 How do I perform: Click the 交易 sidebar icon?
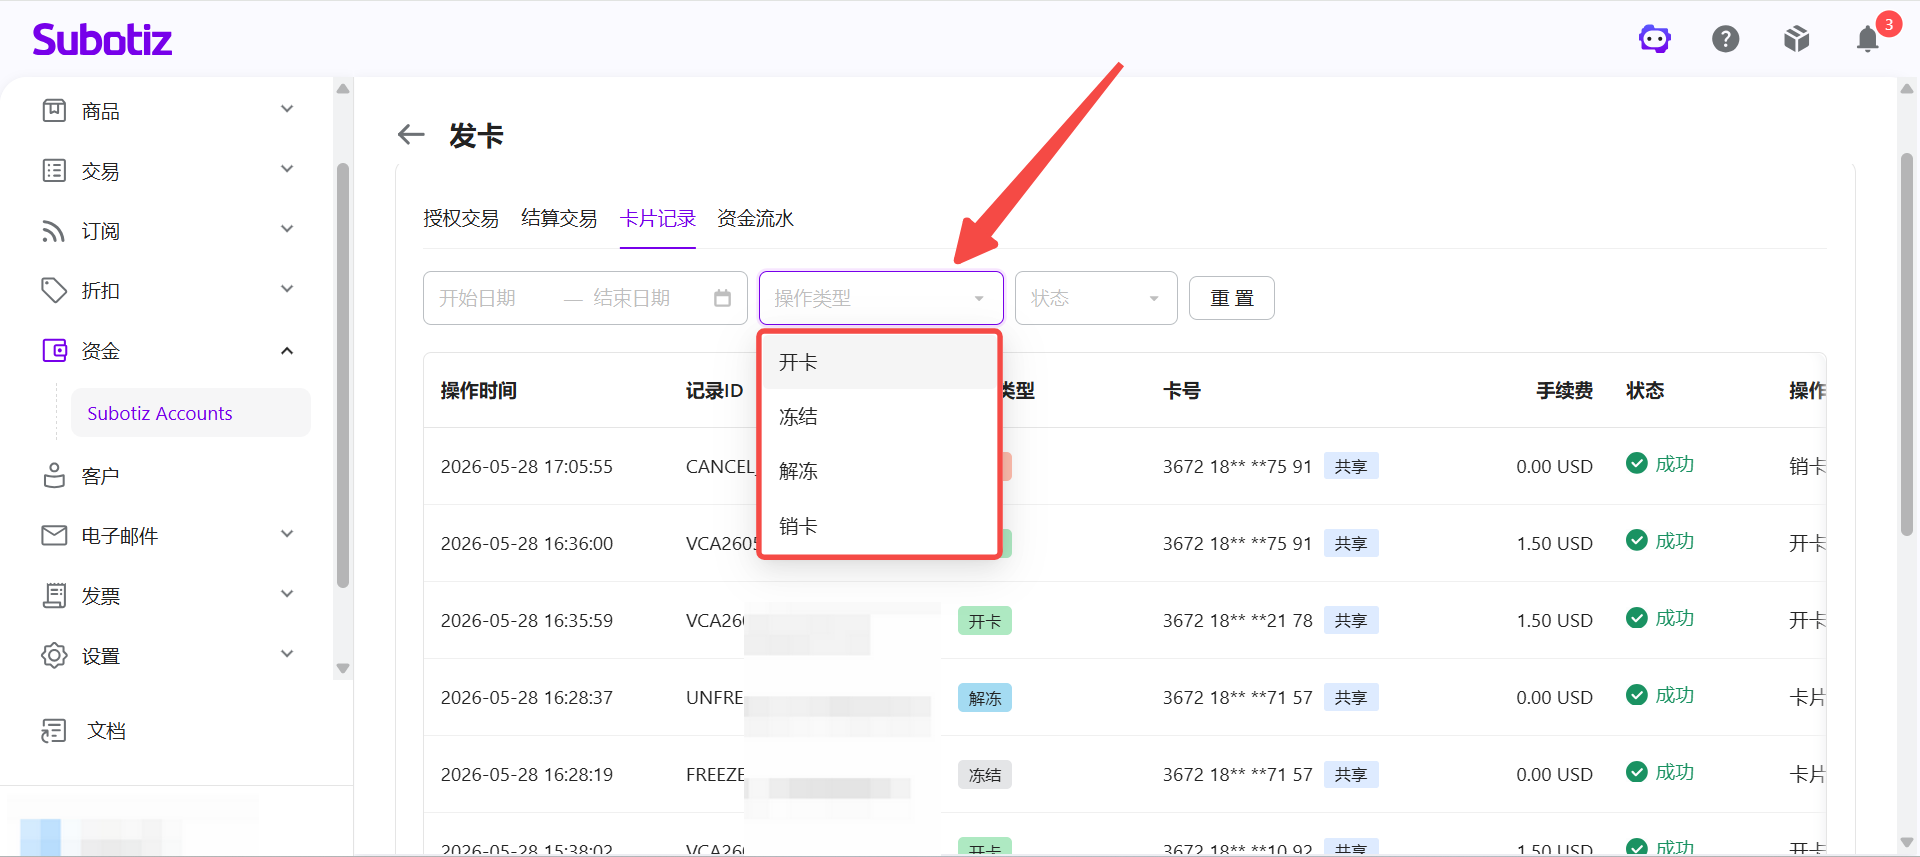pos(54,170)
